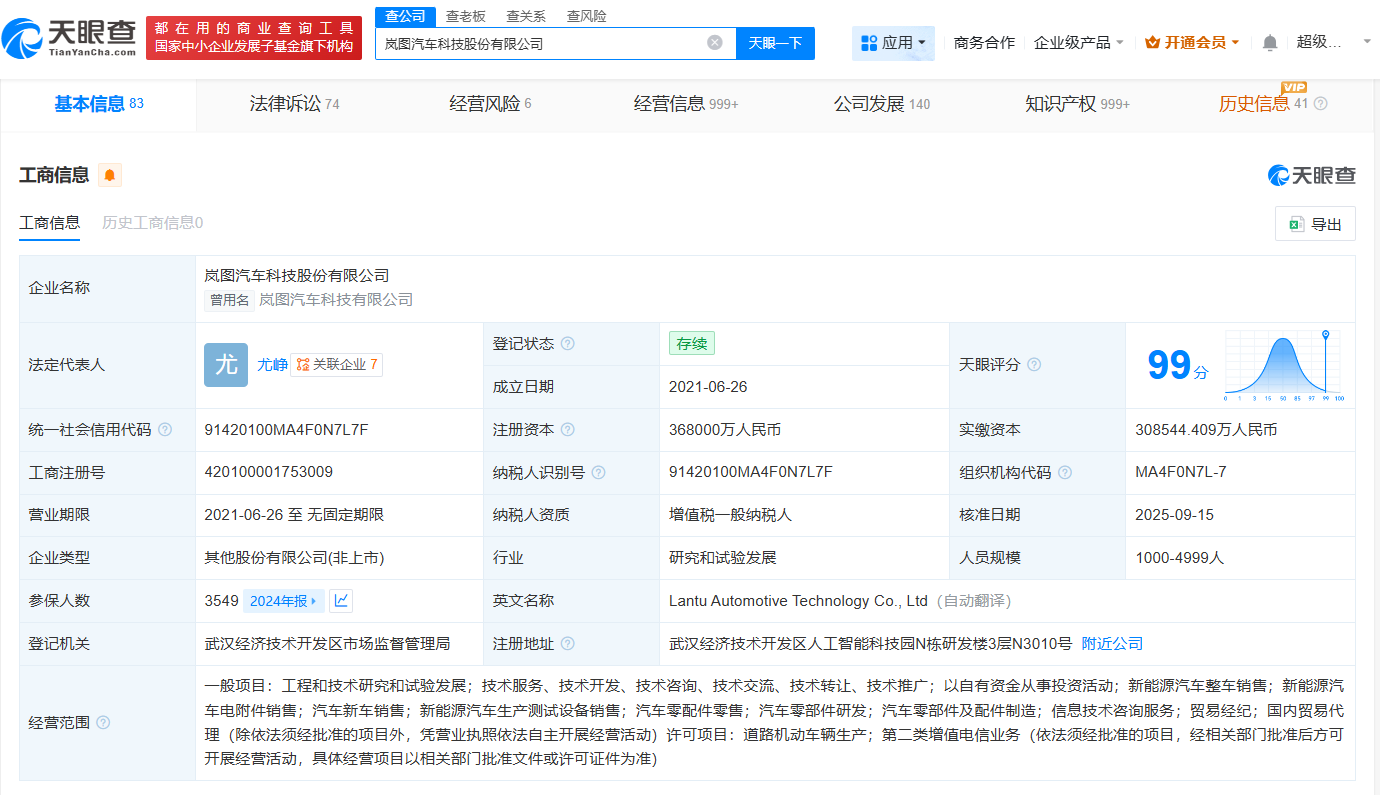Click the 尤 legal representative avatar

click(225, 365)
